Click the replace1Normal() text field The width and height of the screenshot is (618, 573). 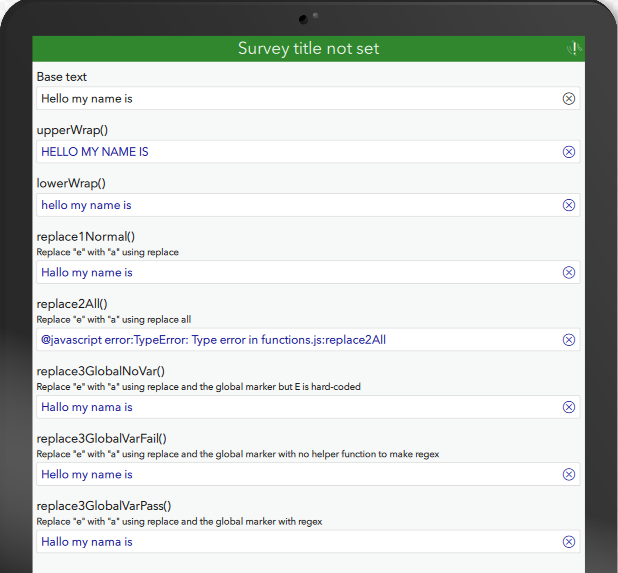295,272
